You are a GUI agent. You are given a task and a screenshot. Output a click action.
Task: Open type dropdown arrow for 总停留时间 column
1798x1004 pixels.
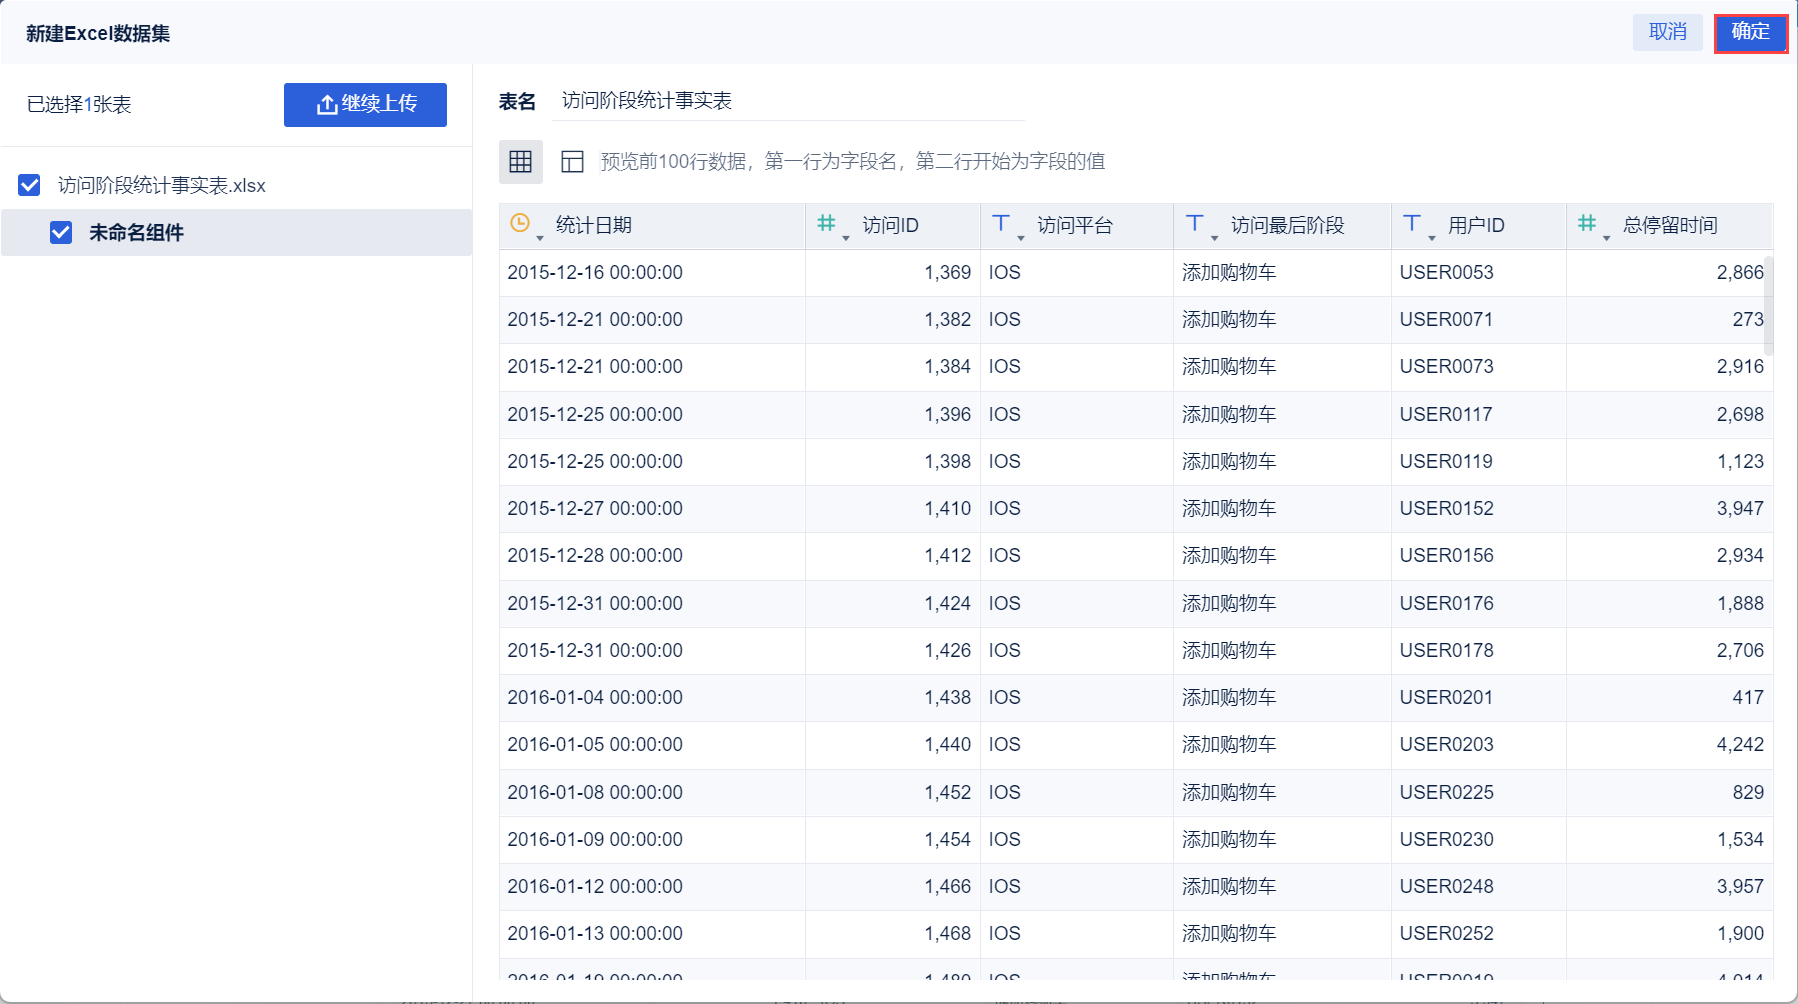coord(1607,238)
